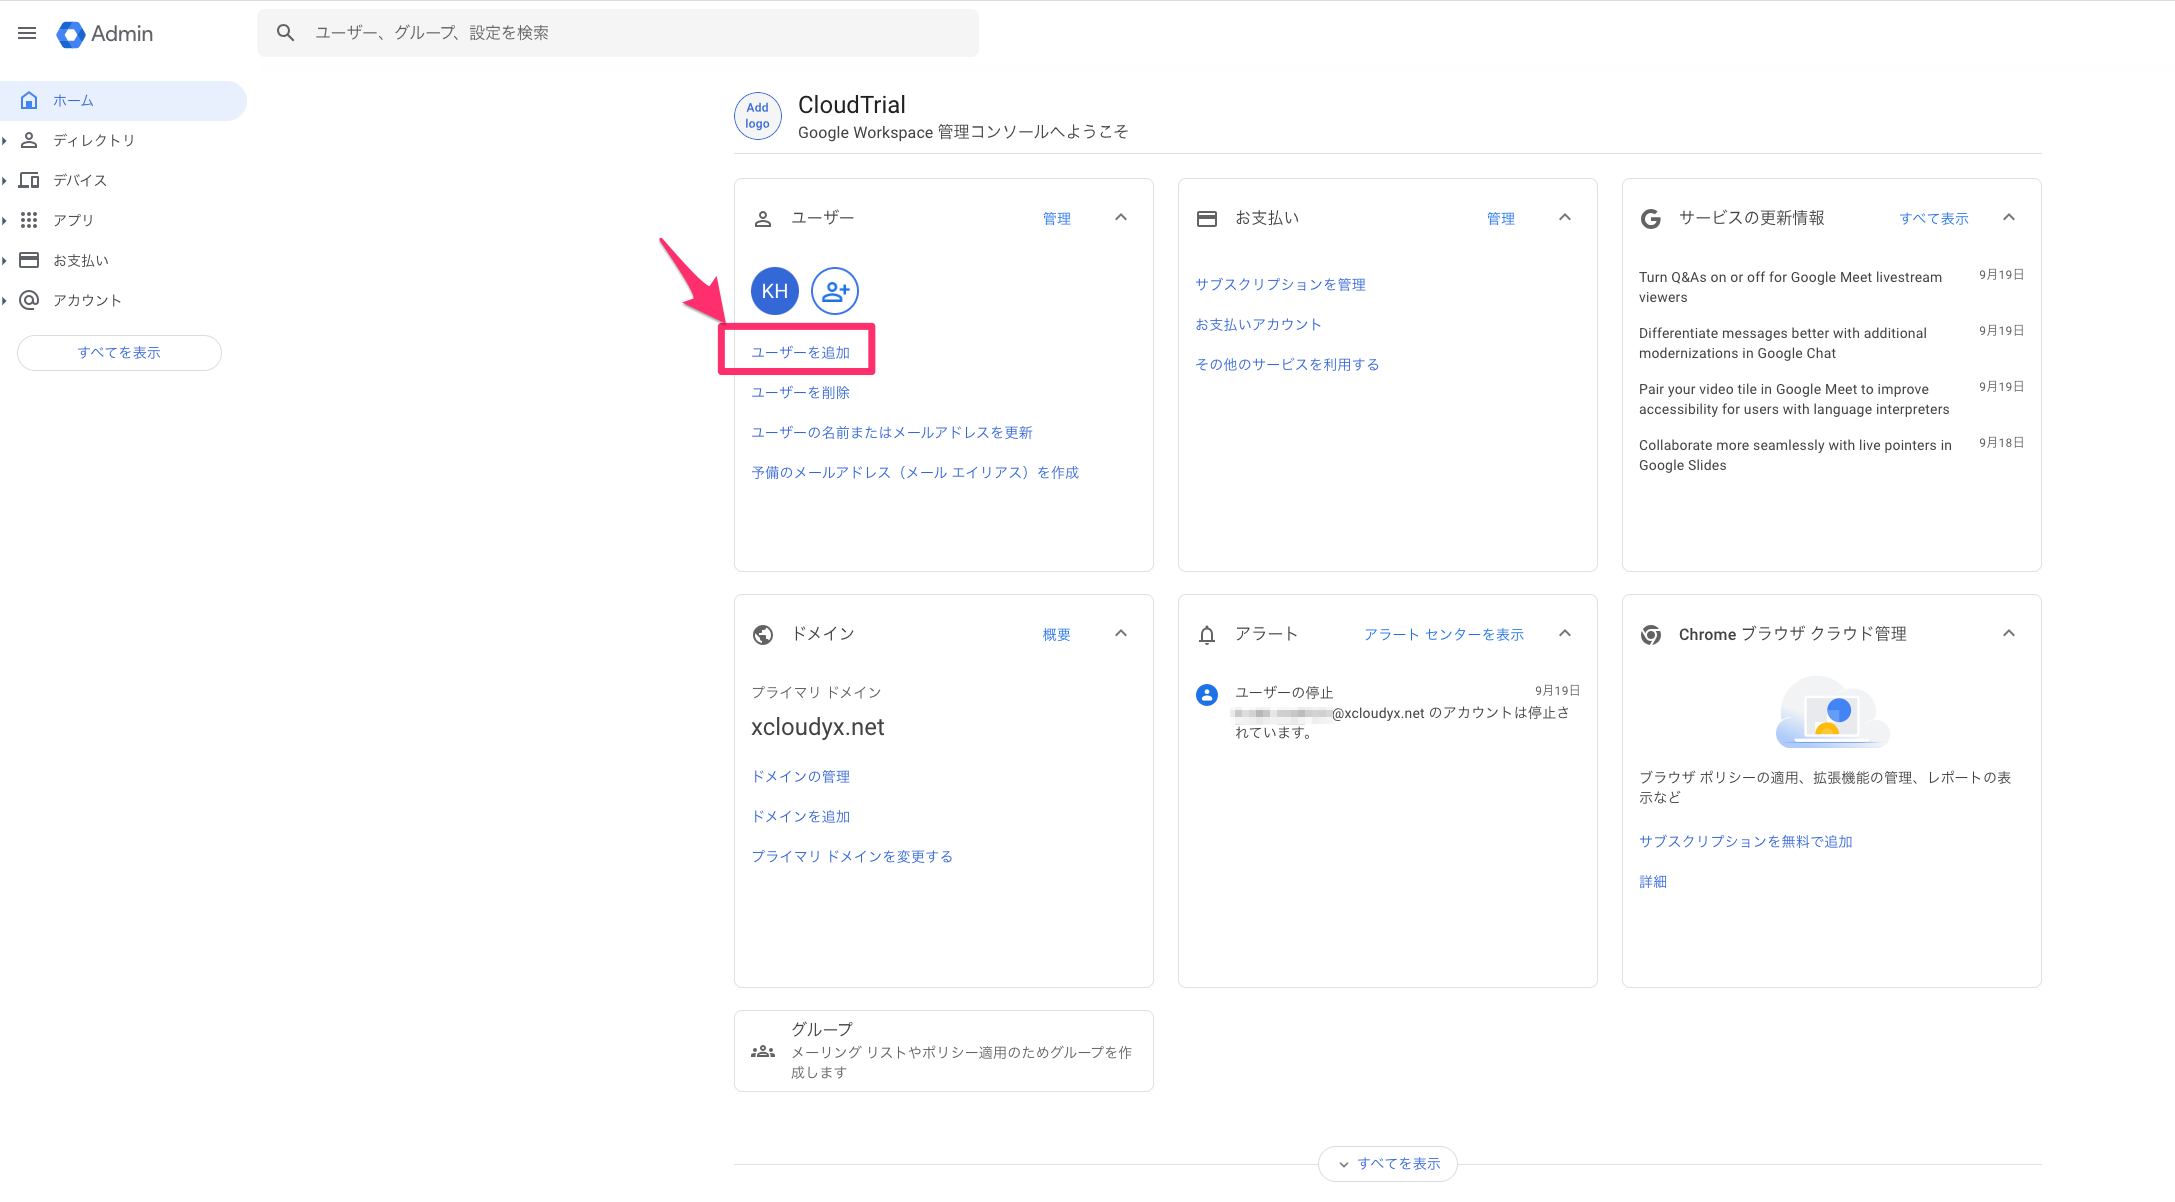Select the デバイス sidebar icon

click(x=28, y=180)
